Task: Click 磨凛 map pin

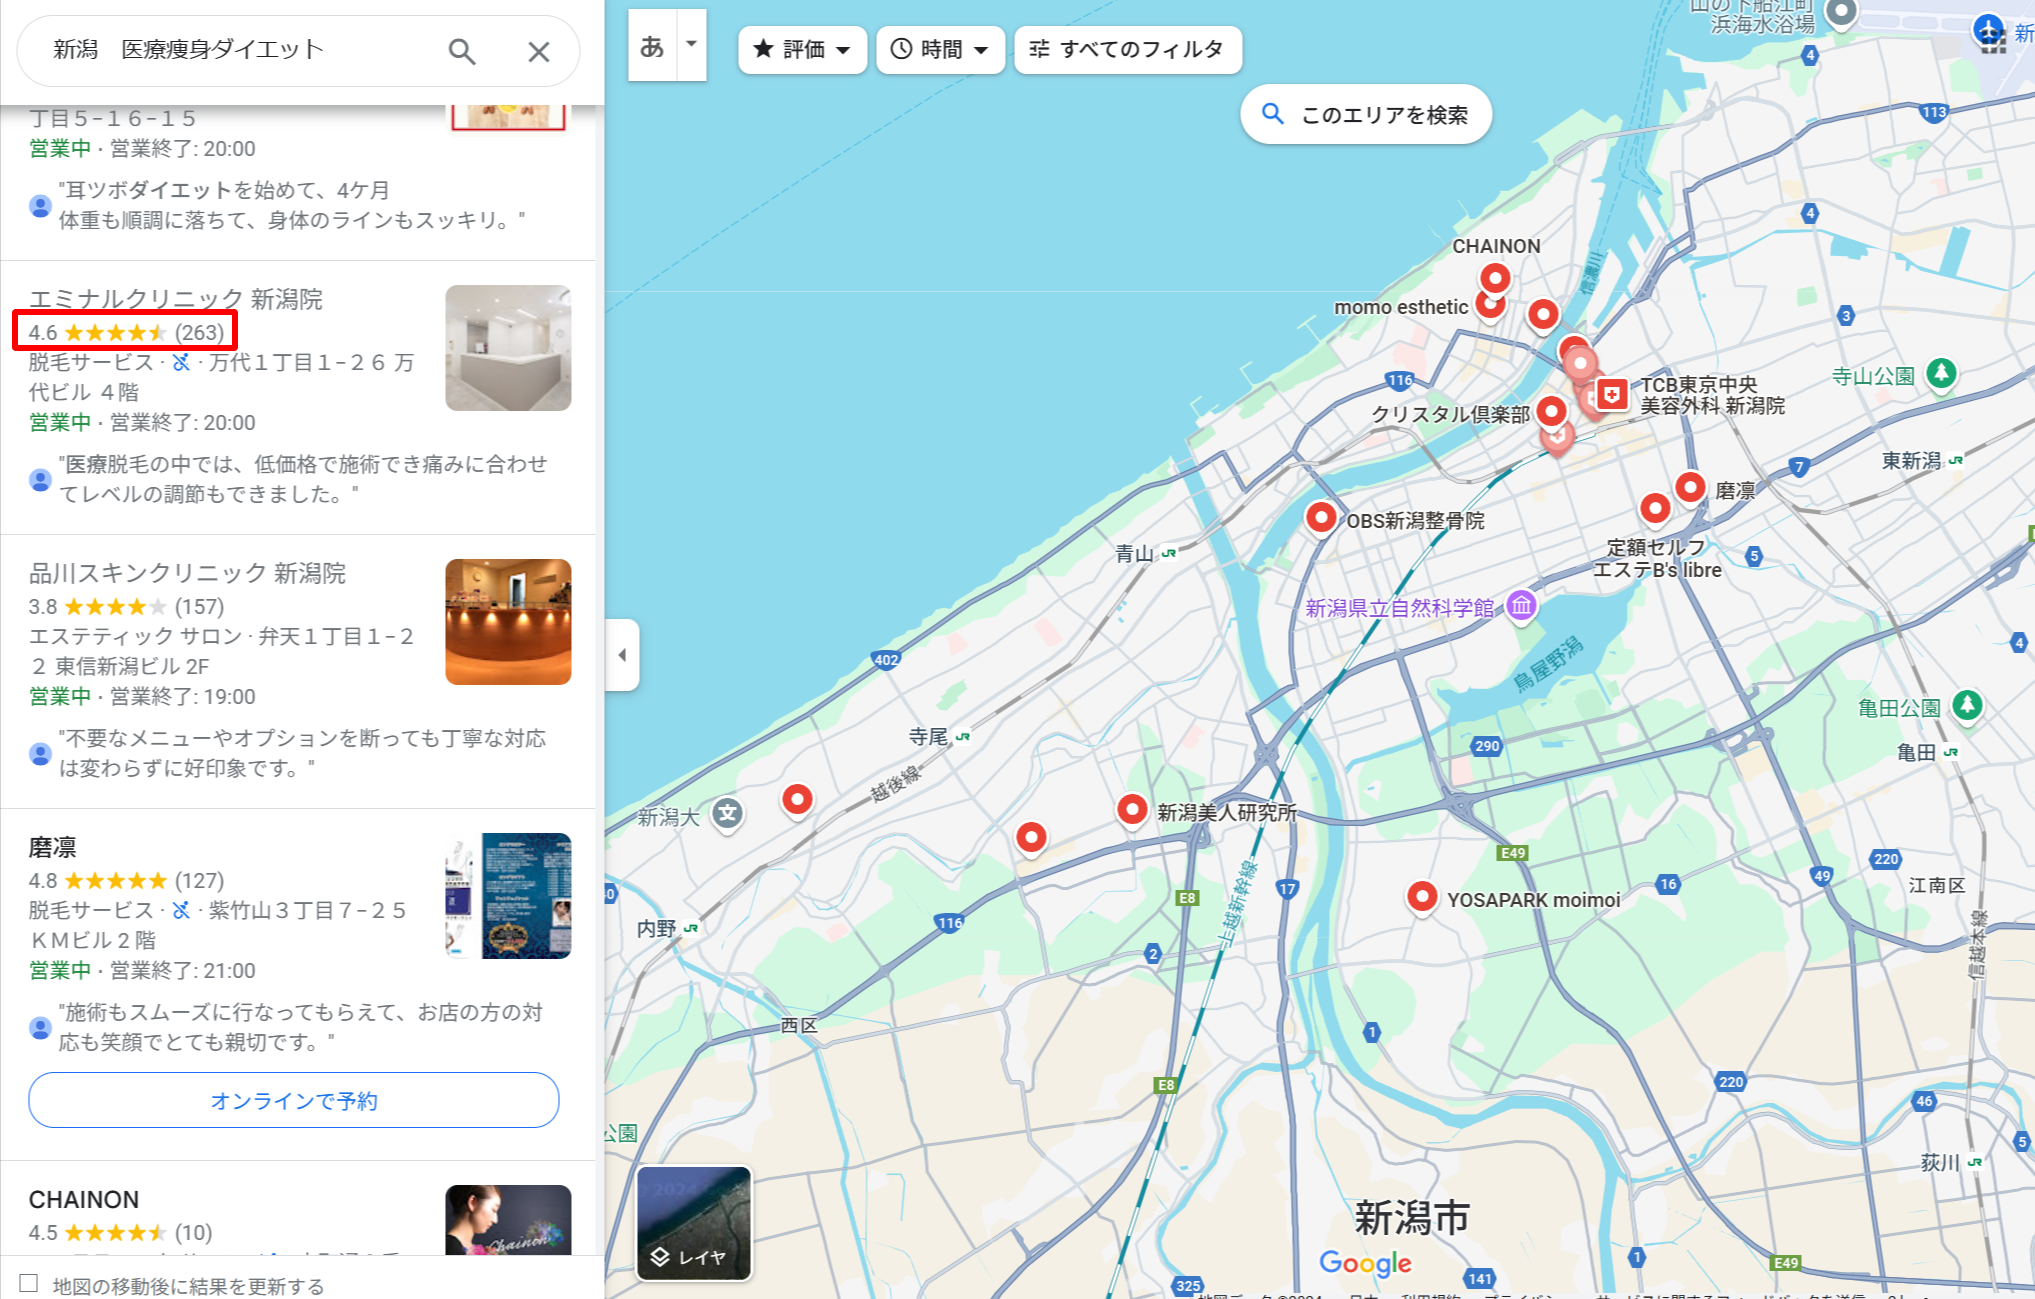Action: (x=1690, y=488)
